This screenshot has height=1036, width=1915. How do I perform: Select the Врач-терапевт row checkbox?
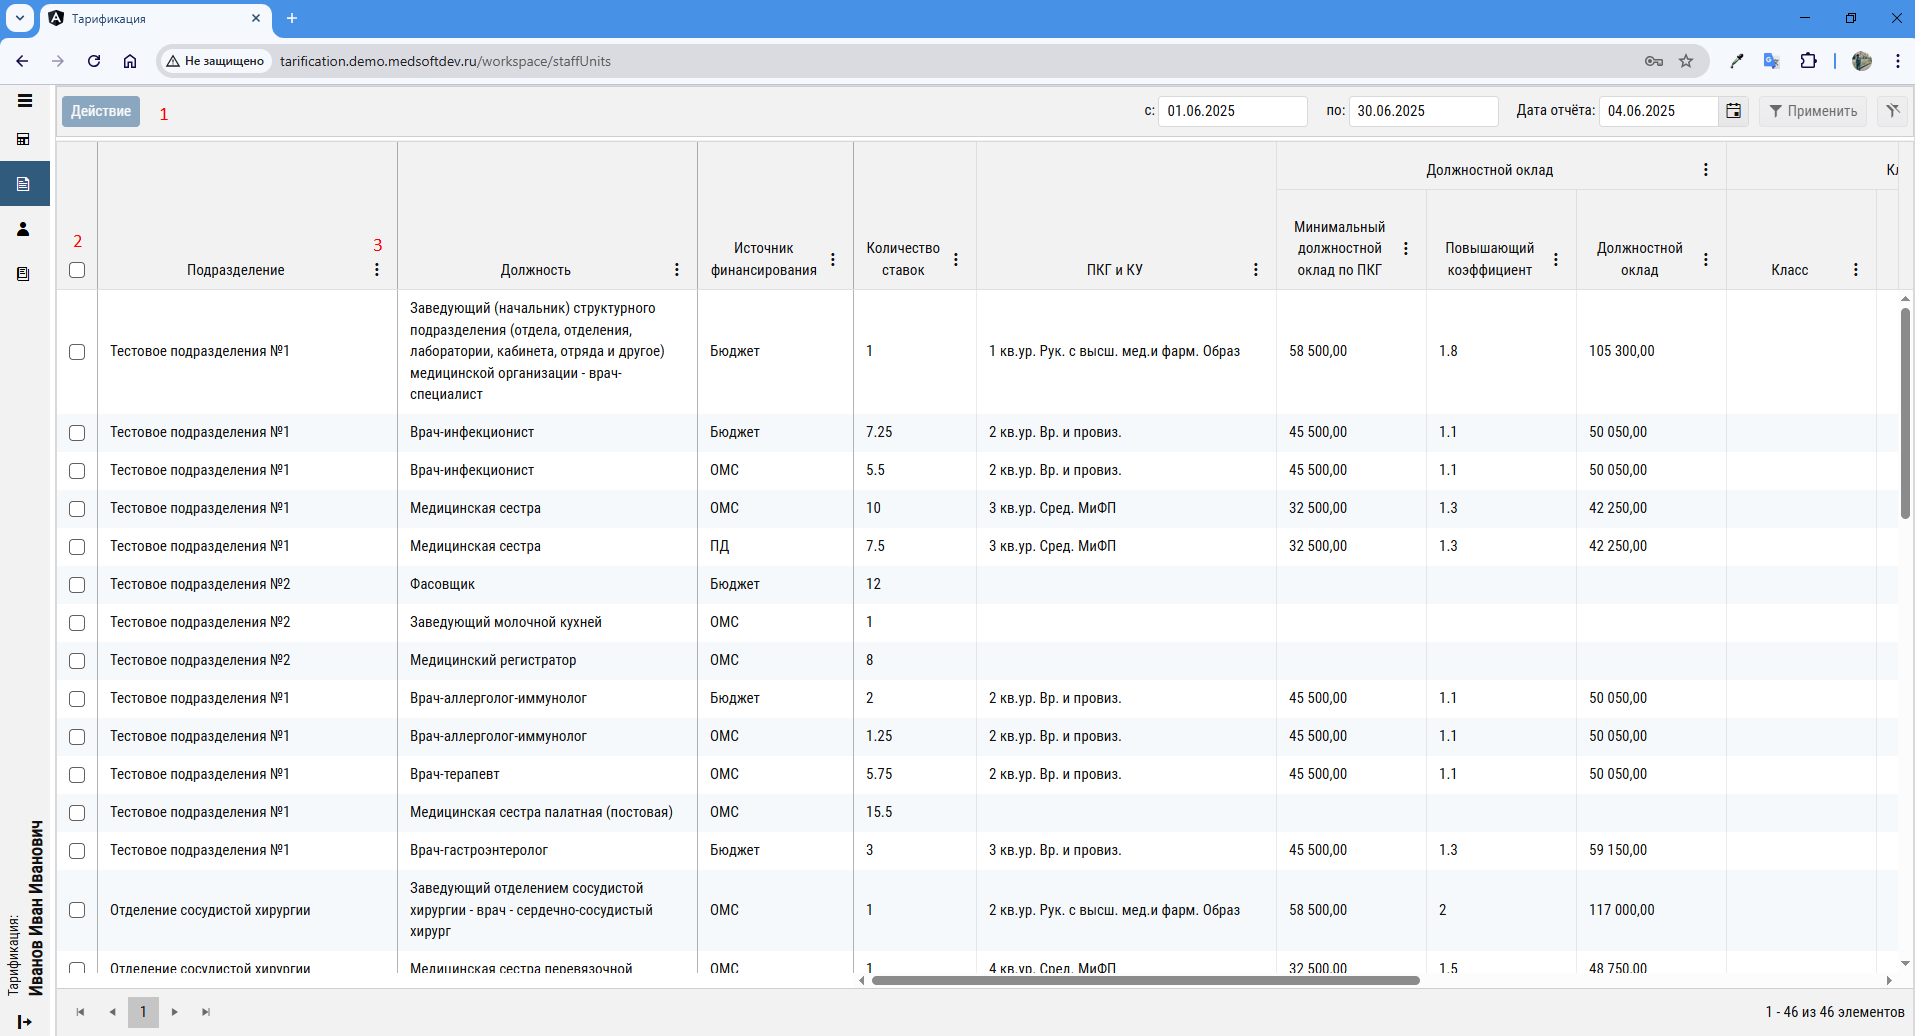point(77,775)
